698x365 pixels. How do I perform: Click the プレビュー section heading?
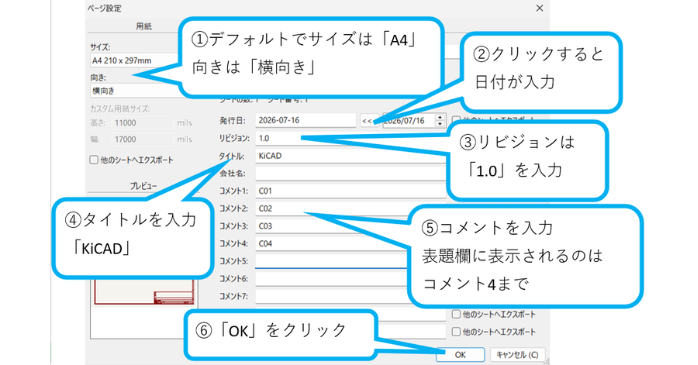click(143, 186)
